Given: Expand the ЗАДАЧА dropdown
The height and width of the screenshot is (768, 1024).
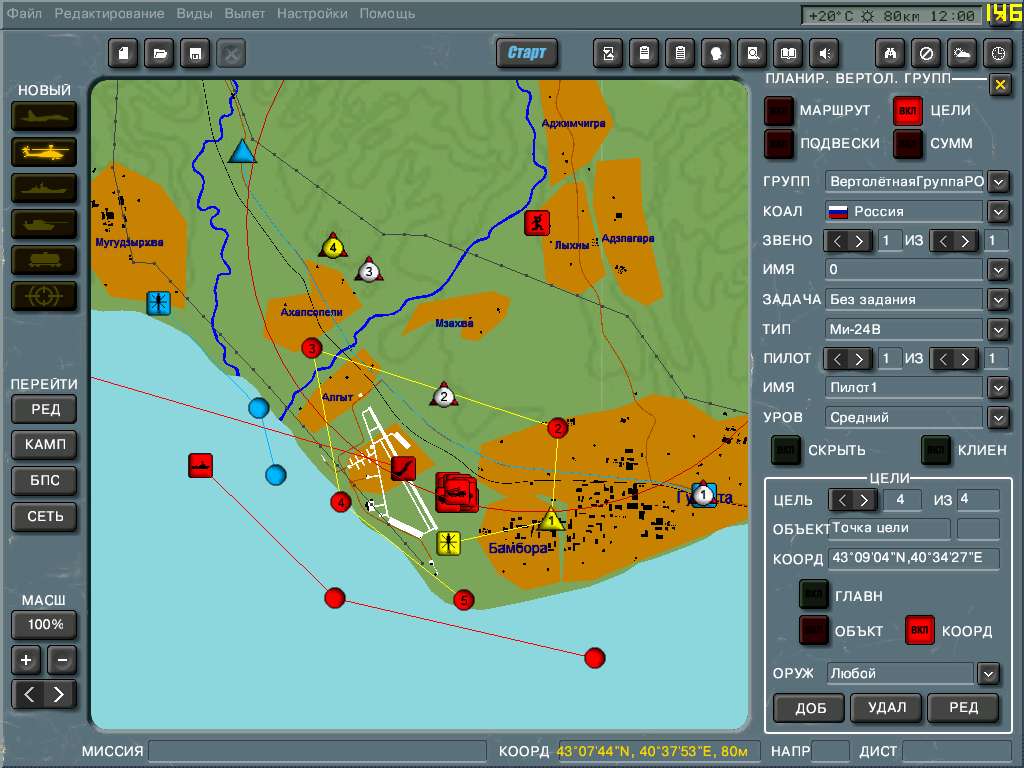Looking at the screenshot, I should click(x=999, y=300).
